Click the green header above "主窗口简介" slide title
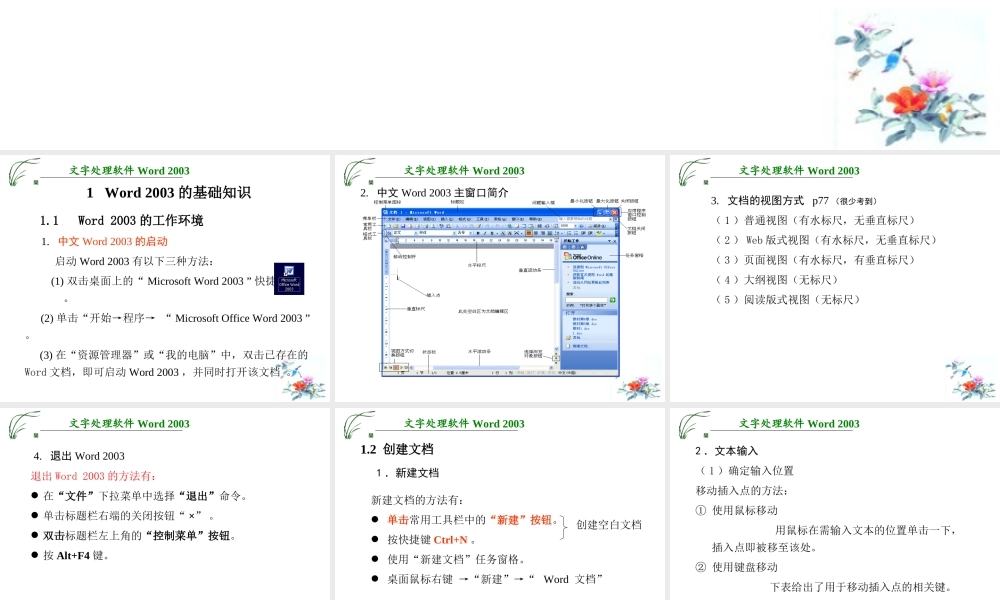 [x=464, y=170]
